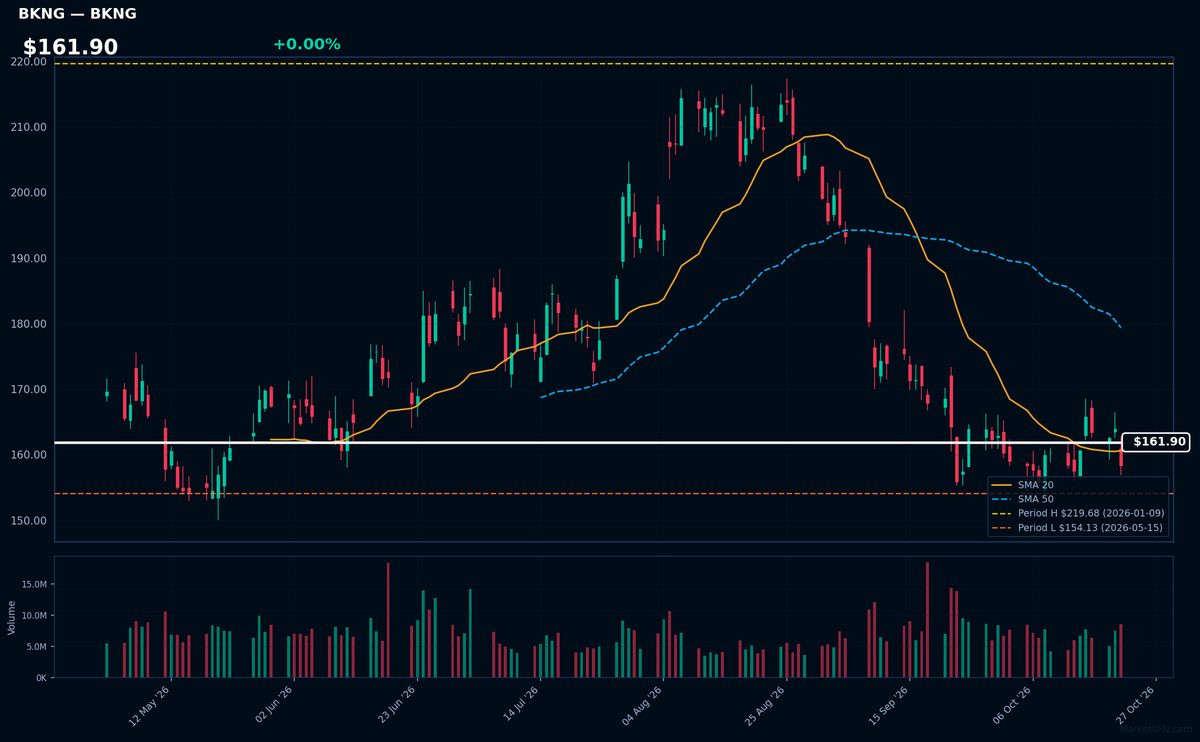Click the 04 Aug '26 date label

[x=642, y=705]
